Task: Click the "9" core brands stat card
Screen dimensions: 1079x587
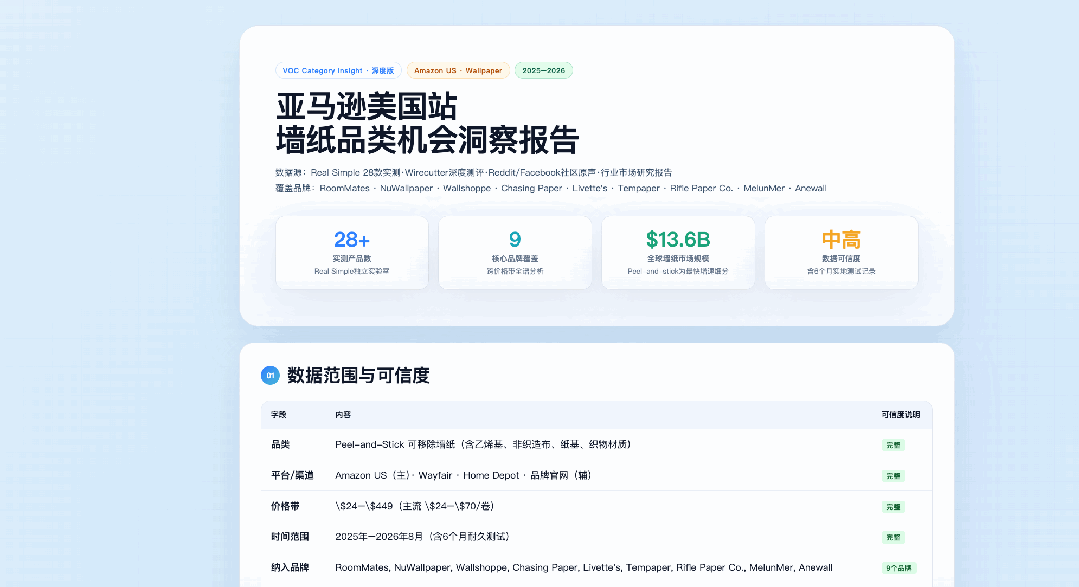Action: pos(515,253)
